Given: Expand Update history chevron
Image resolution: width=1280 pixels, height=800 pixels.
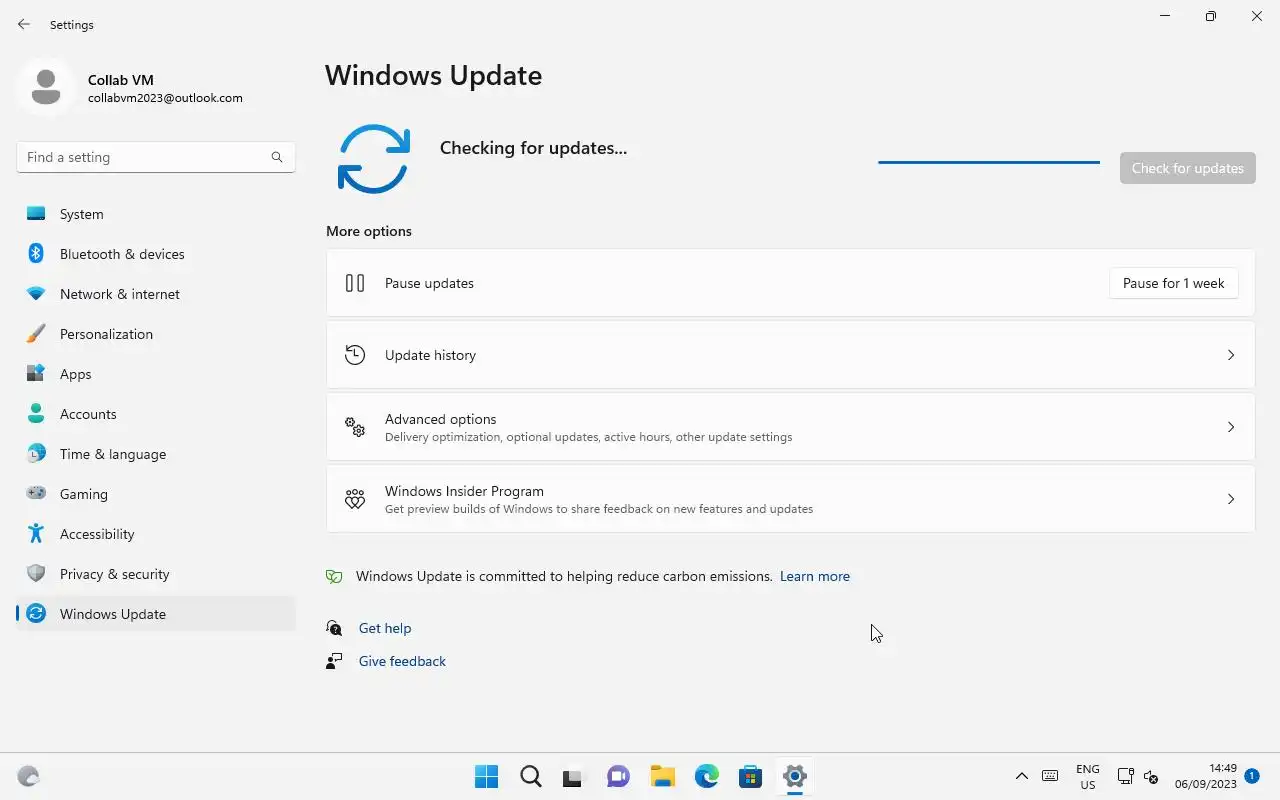Looking at the screenshot, I should click(x=1231, y=355).
